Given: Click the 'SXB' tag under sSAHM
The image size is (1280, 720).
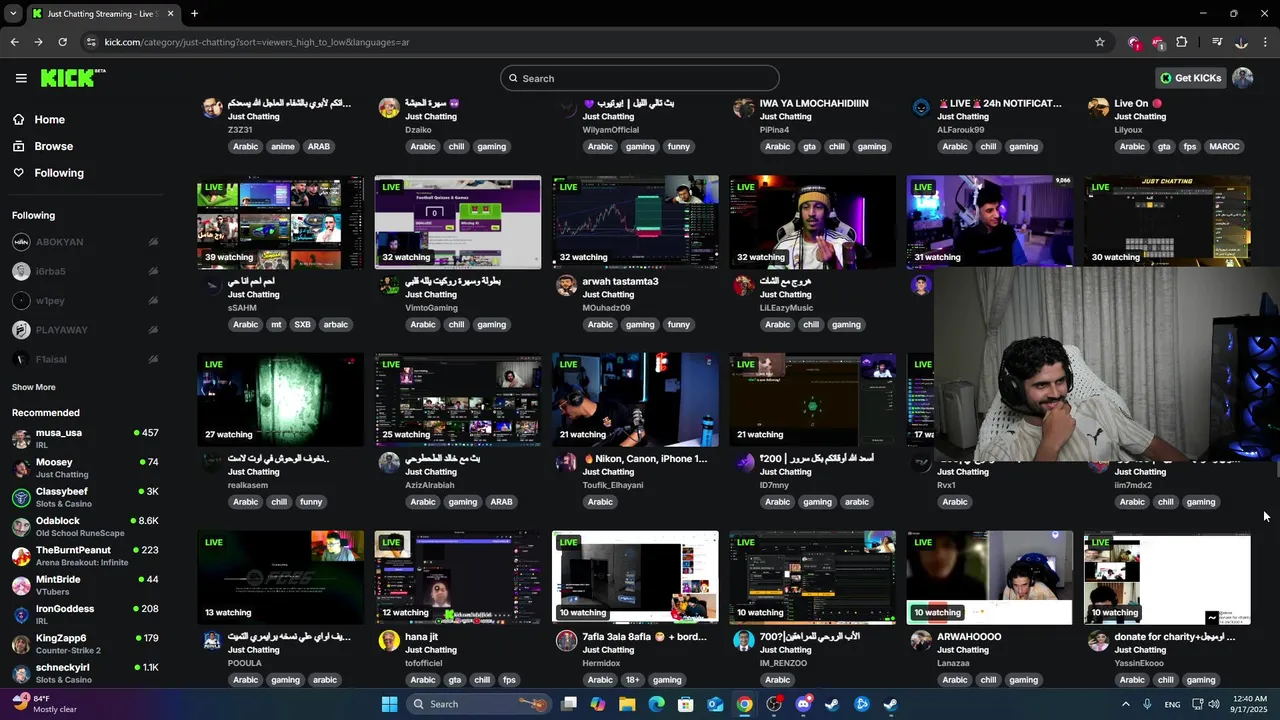Looking at the screenshot, I should pos(302,324).
